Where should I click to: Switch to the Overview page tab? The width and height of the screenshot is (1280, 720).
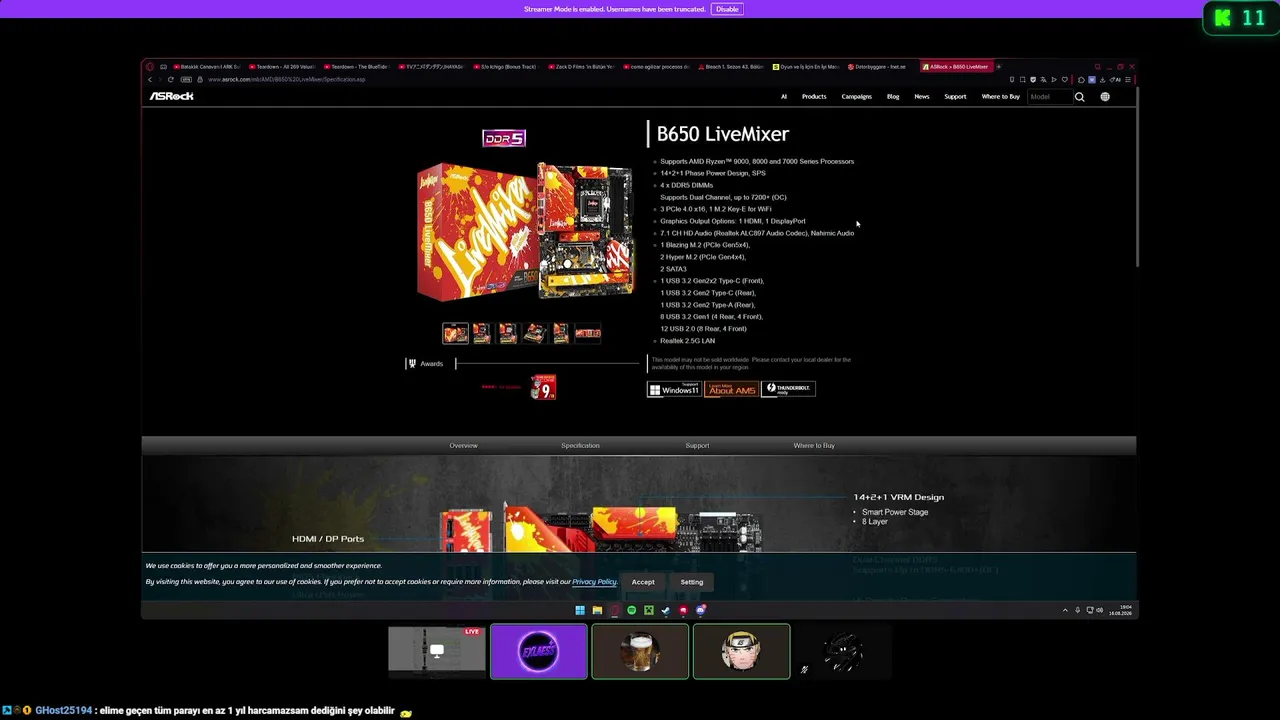[463, 446]
